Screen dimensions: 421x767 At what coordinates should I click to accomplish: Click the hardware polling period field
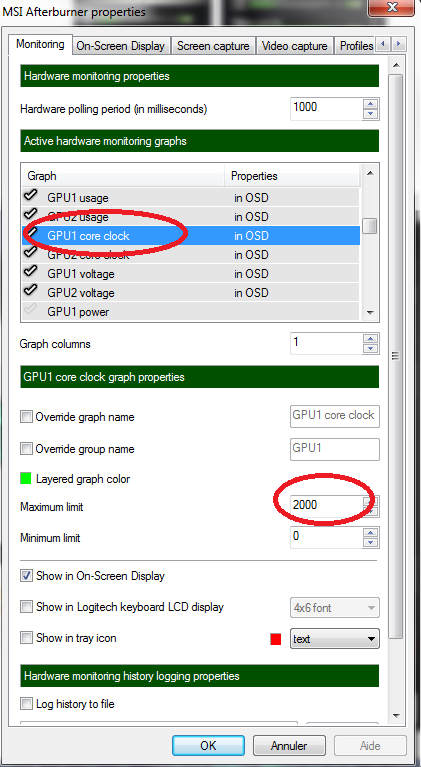coord(327,109)
